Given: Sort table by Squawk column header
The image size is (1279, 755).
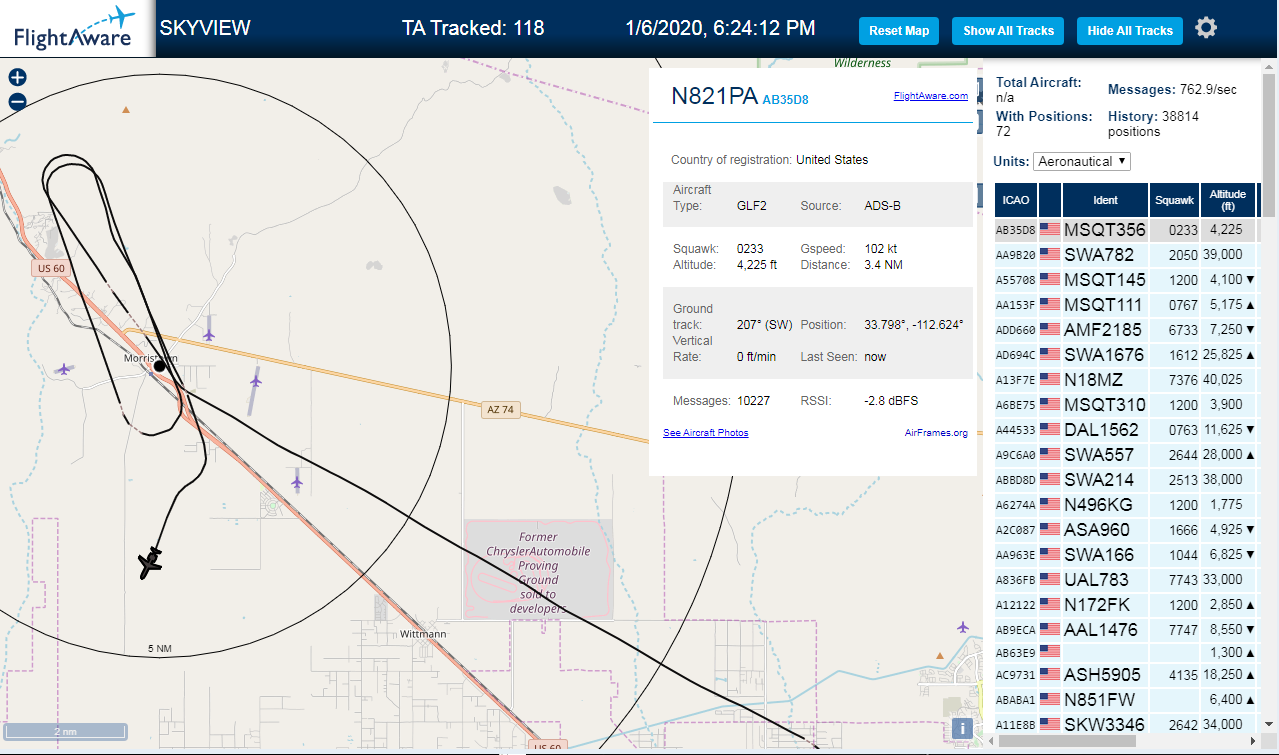Looking at the screenshot, I should [x=1175, y=200].
